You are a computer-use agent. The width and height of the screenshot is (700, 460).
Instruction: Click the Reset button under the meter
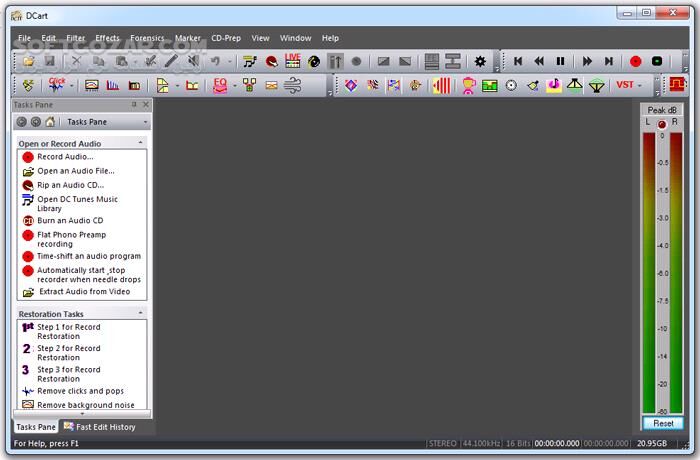click(661, 423)
